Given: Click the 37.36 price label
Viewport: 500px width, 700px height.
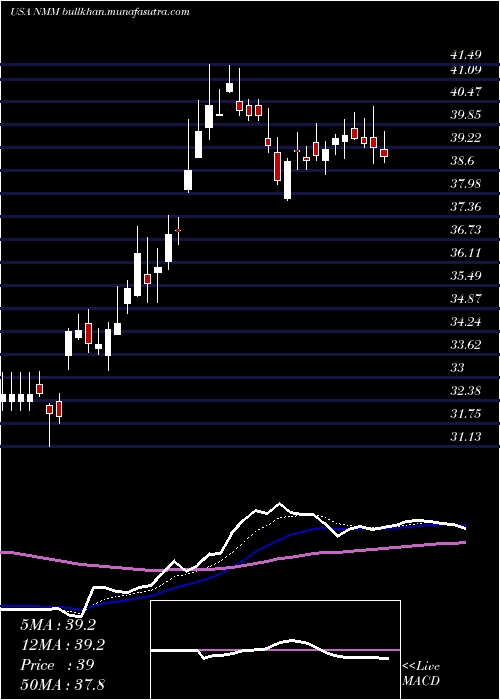Looking at the screenshot, I should pos(466,207).
